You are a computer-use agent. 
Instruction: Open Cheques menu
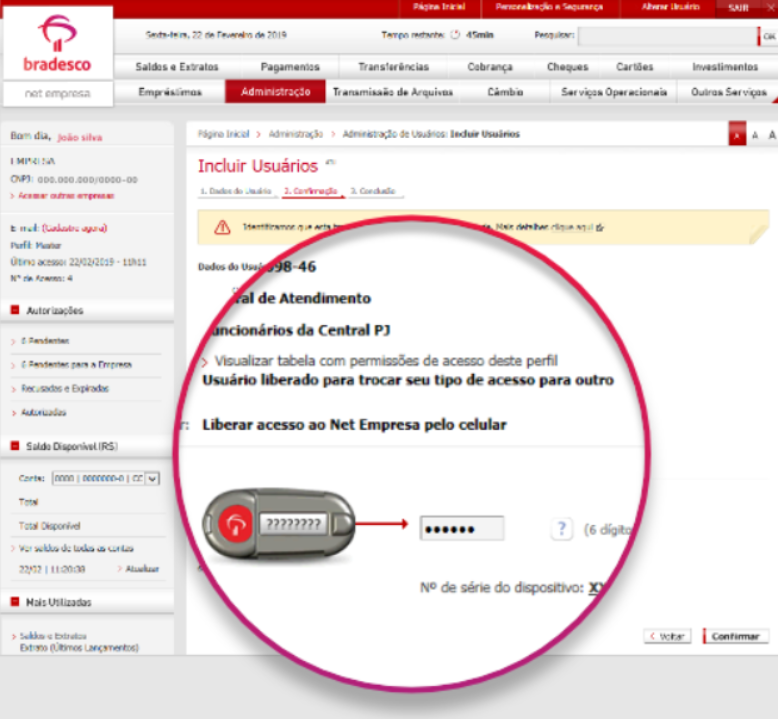click(x=568, y=66)
